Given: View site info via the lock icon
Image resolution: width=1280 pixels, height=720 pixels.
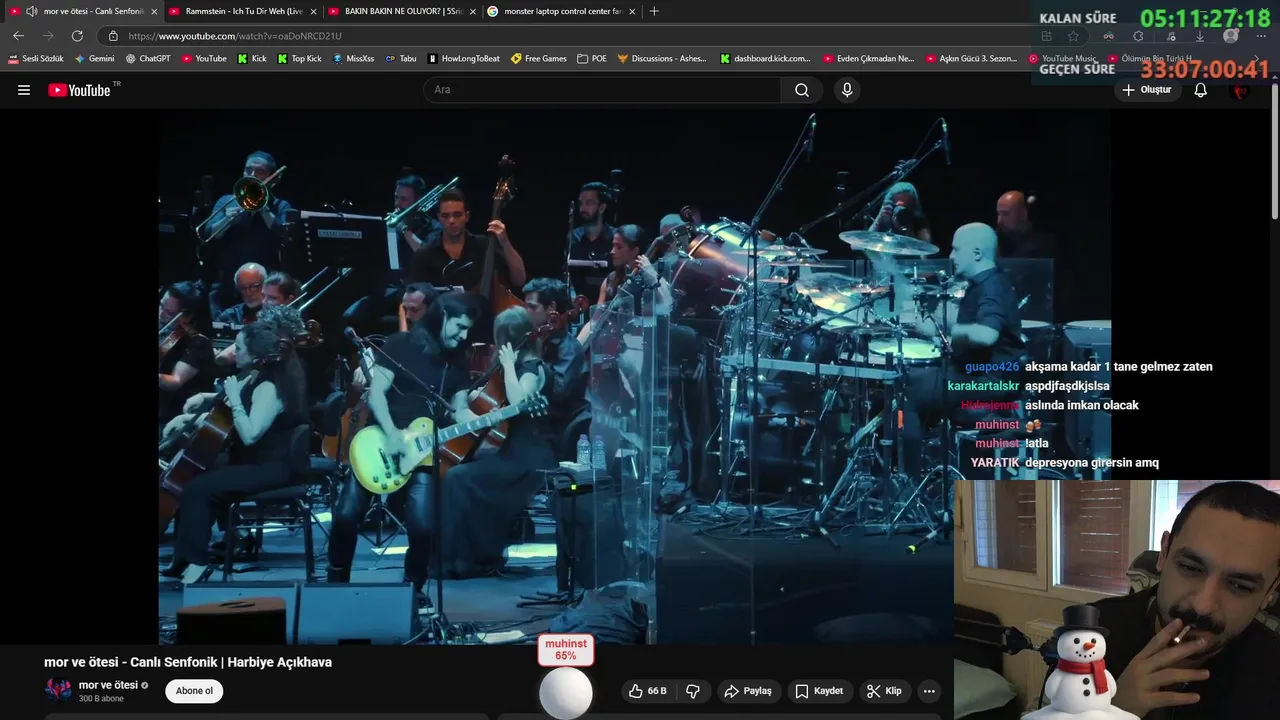Looking at the screenshot, I should (113, 36).
